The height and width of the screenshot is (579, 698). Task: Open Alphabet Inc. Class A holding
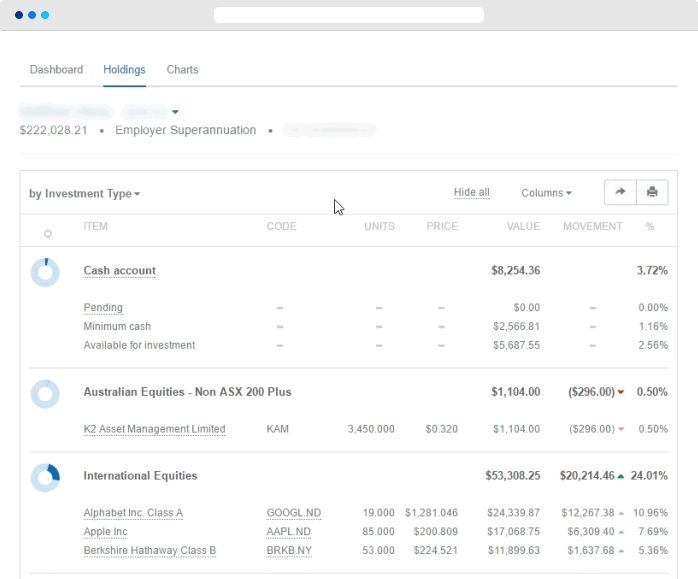pos(133,513)
